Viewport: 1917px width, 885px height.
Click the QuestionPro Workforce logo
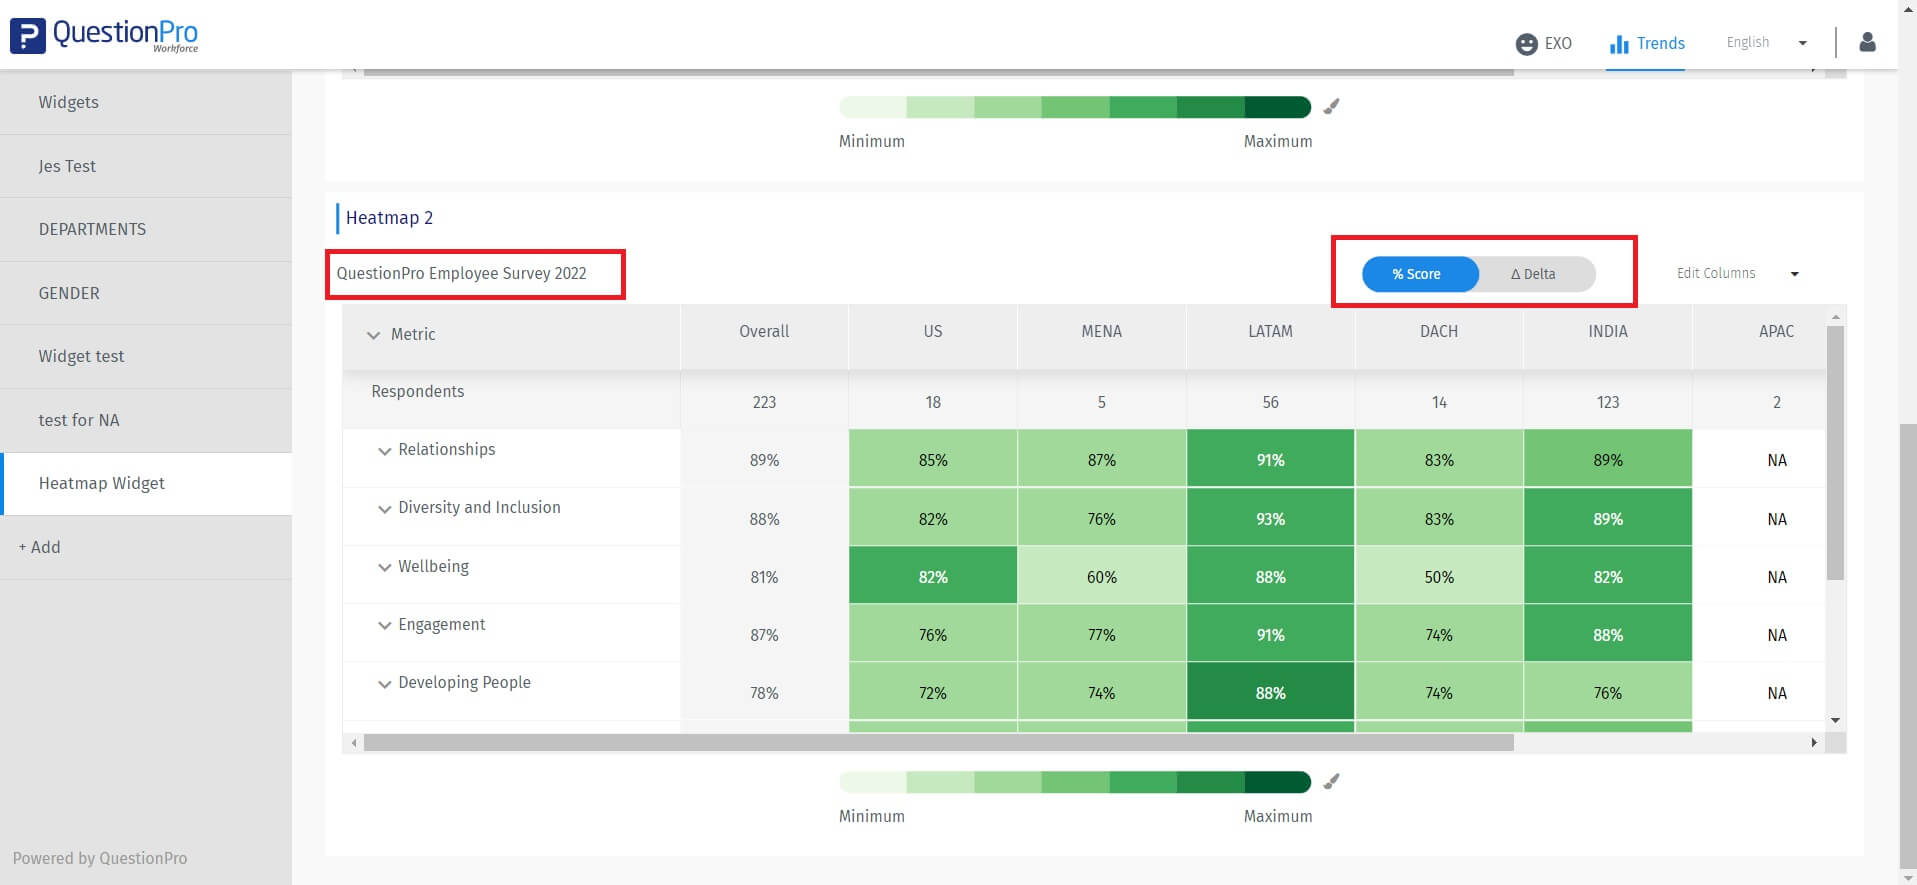tap(104, 35)
